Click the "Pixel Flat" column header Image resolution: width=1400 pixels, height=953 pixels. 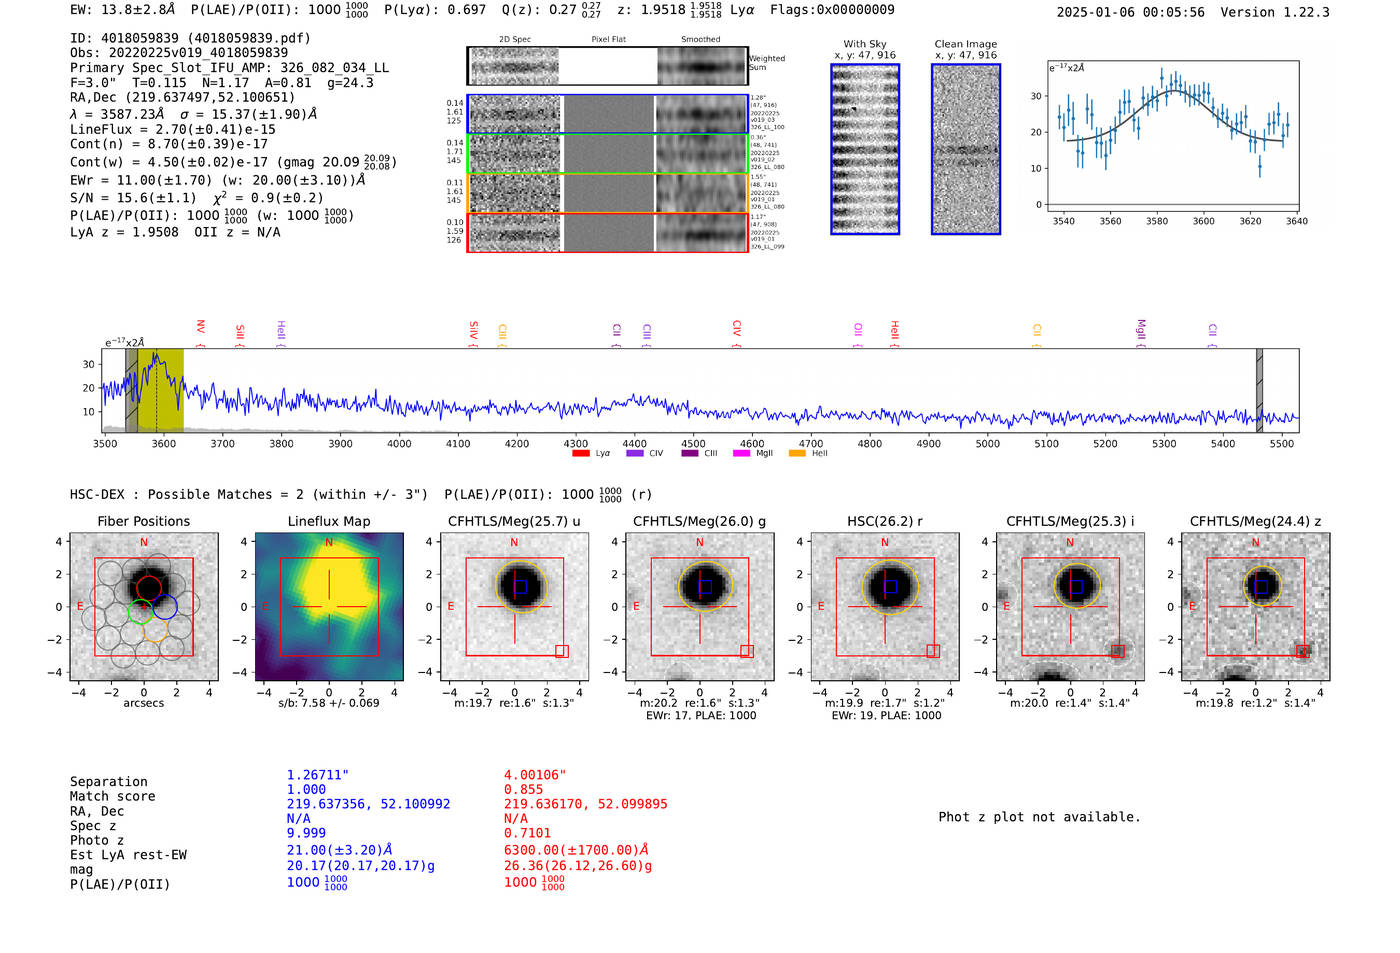(x=608, y=40)
